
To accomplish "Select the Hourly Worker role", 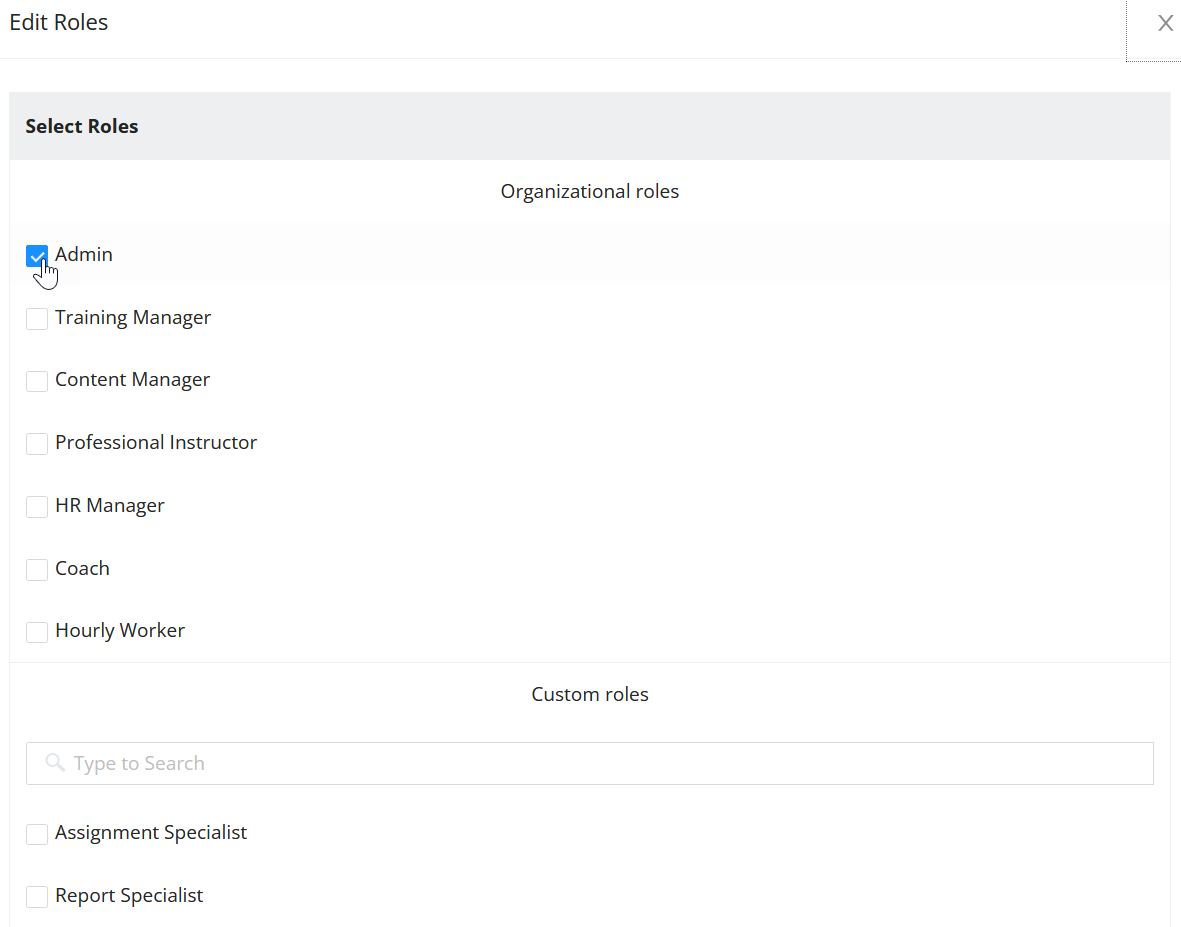I will pos(37,631).
